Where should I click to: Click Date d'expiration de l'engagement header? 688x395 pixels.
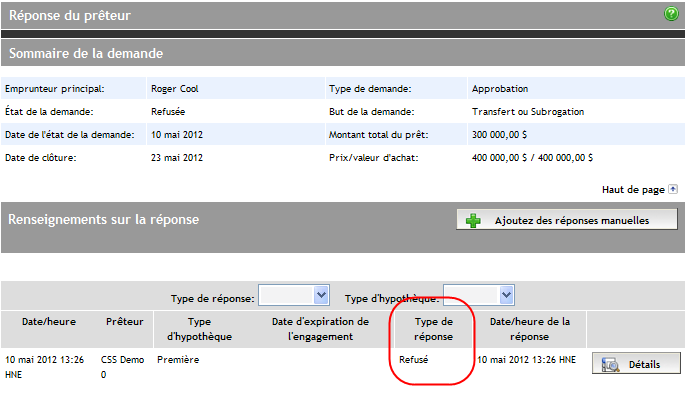coord(320,329)
